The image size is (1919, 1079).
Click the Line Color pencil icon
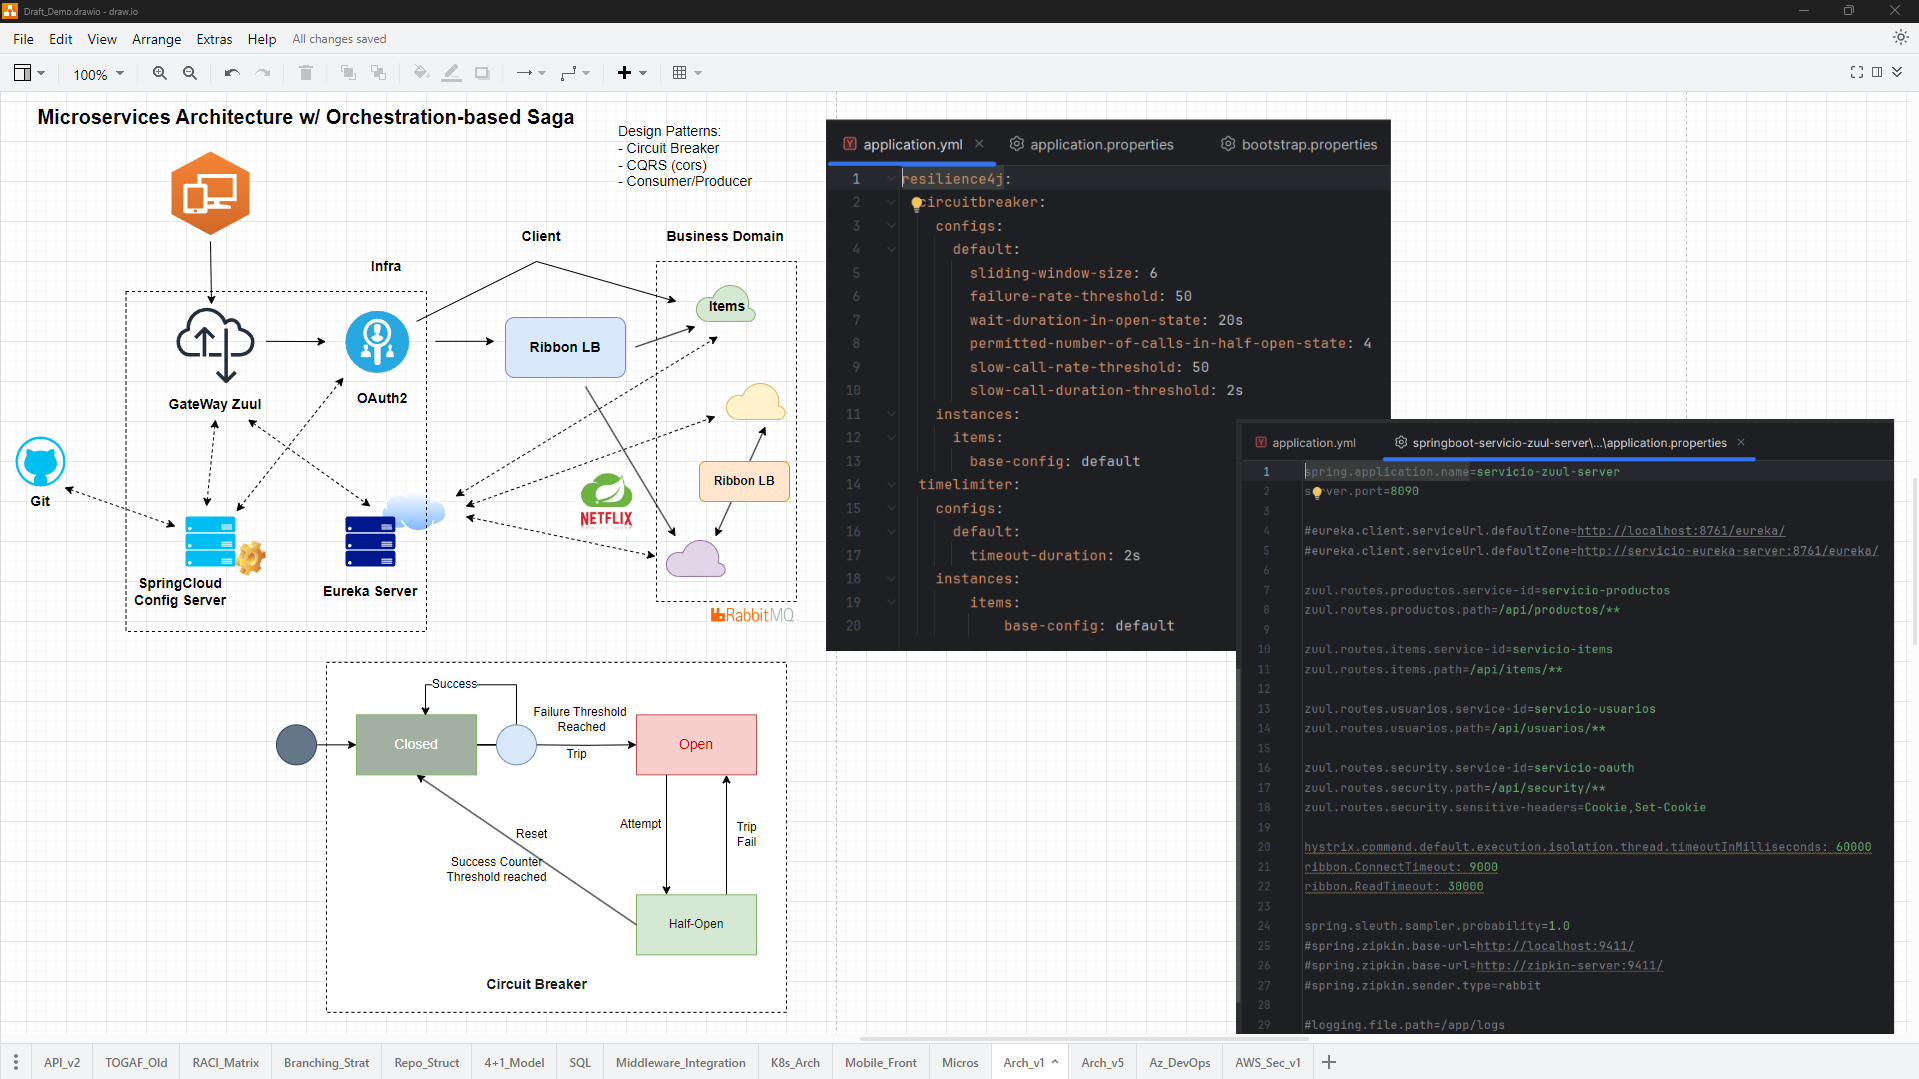tap(451, 73)
